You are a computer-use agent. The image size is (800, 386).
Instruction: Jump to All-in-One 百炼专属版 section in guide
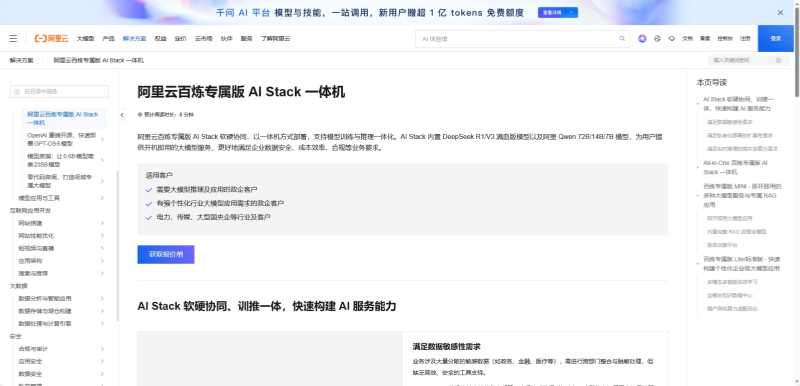pyautogui.click(x=735, y=167)
